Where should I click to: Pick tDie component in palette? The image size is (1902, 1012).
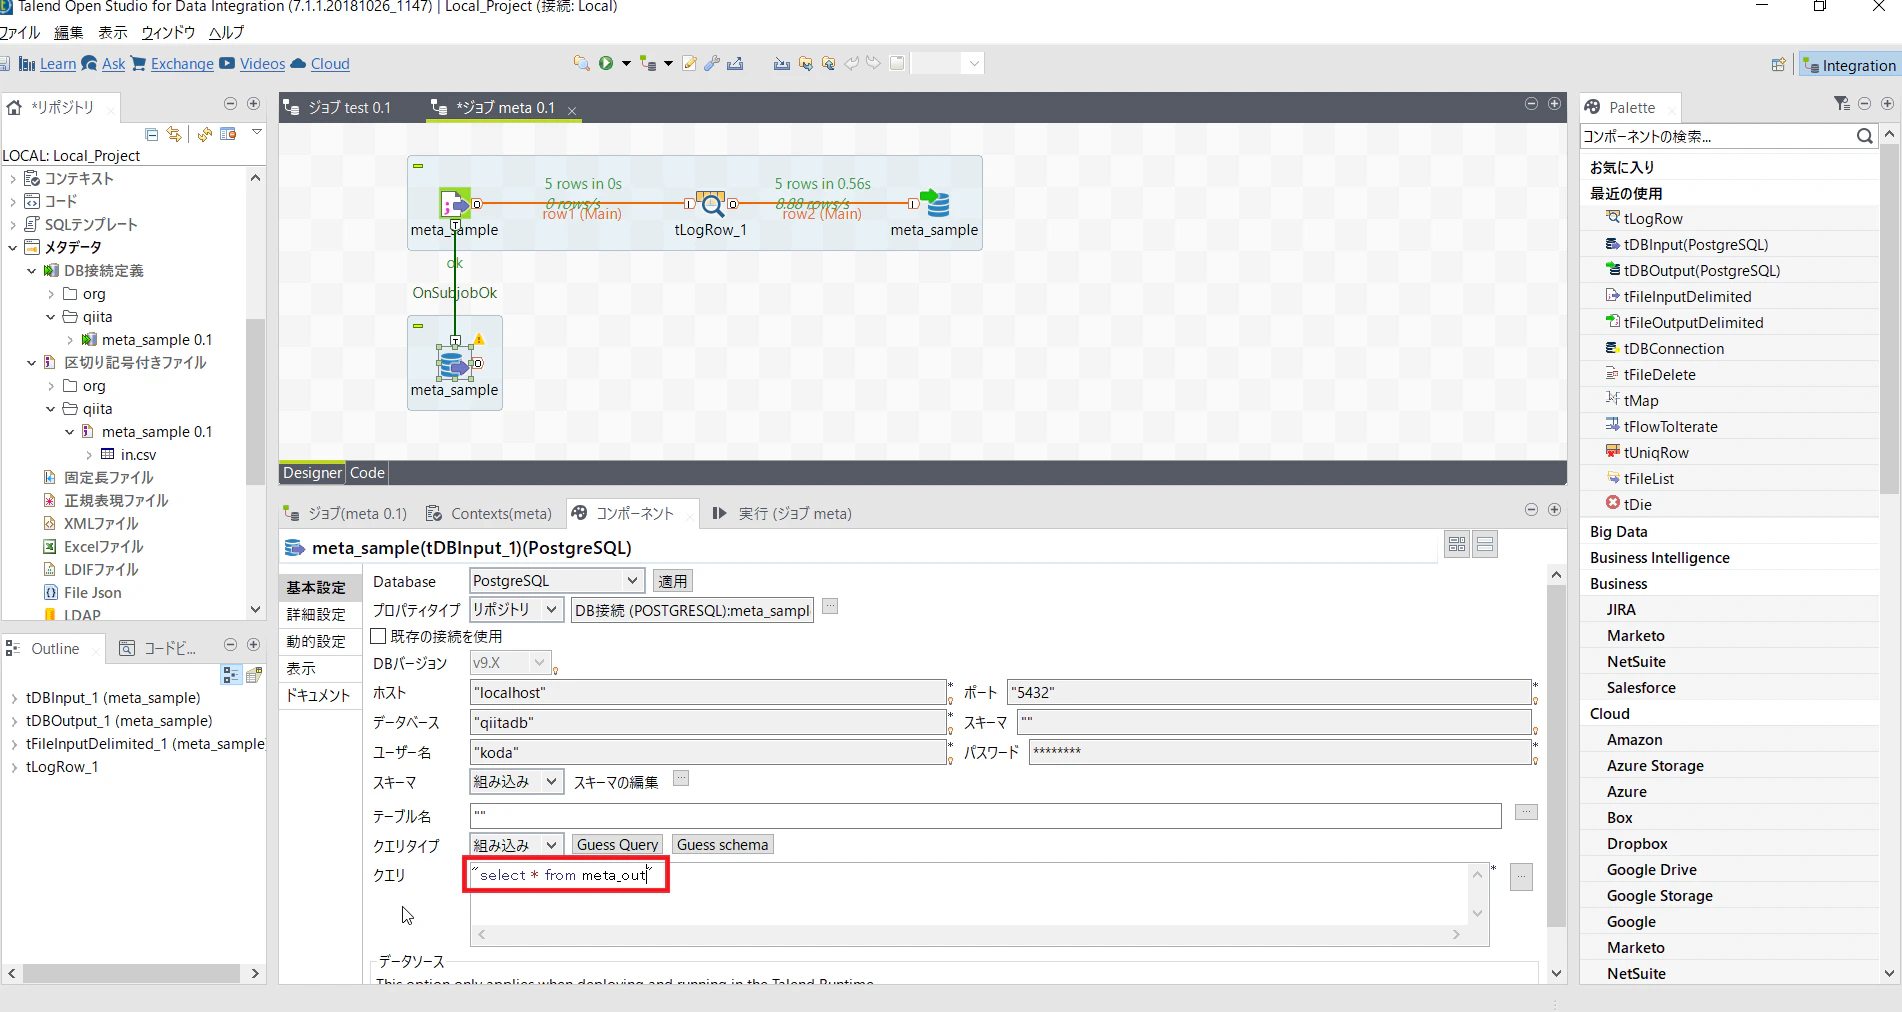[x=1637, y=504]
